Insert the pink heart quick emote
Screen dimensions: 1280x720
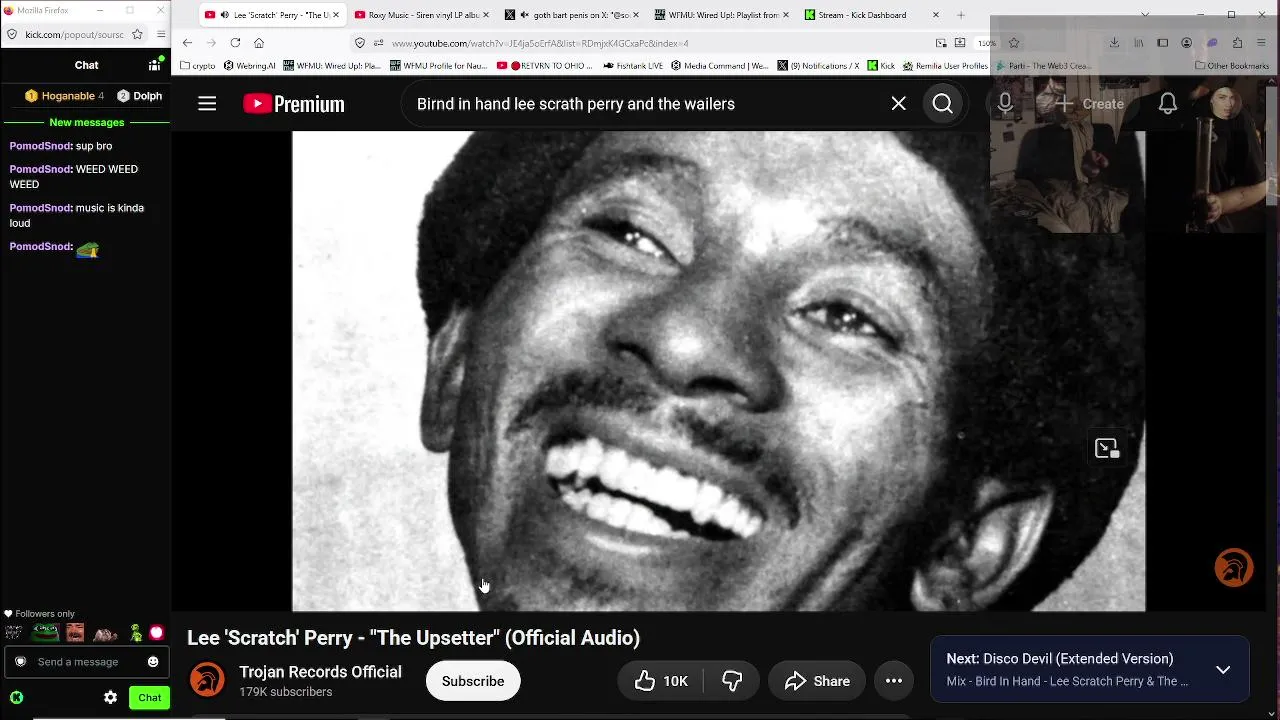click(x=156, y=633)
